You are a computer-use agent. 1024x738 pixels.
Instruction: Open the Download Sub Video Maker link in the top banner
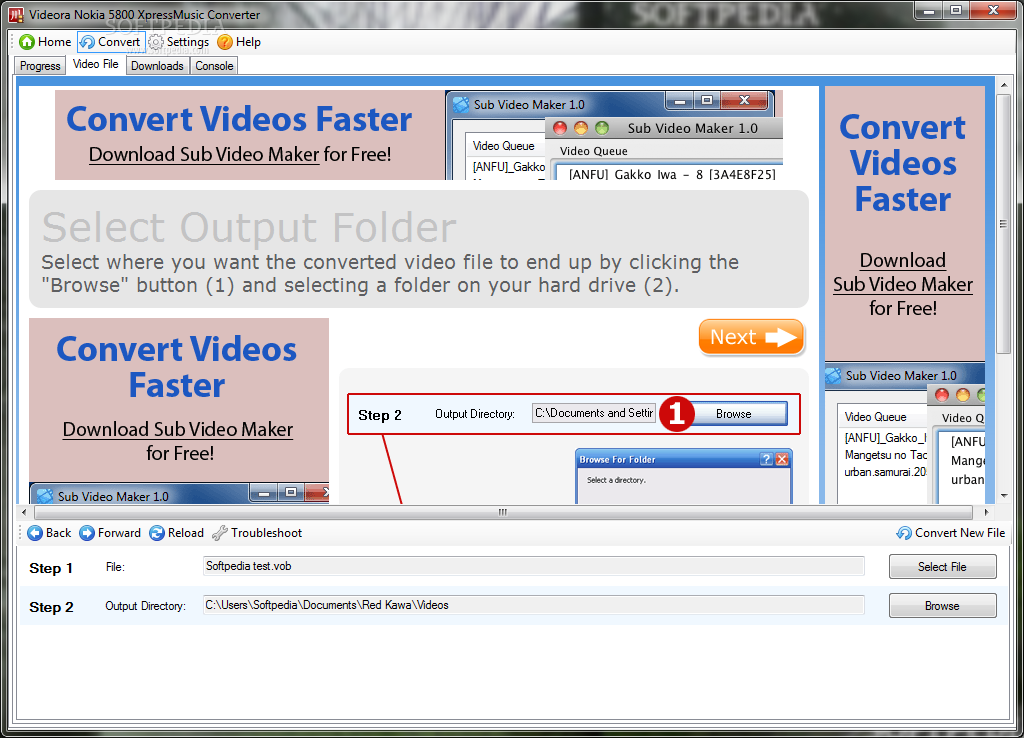pos(204,154)
